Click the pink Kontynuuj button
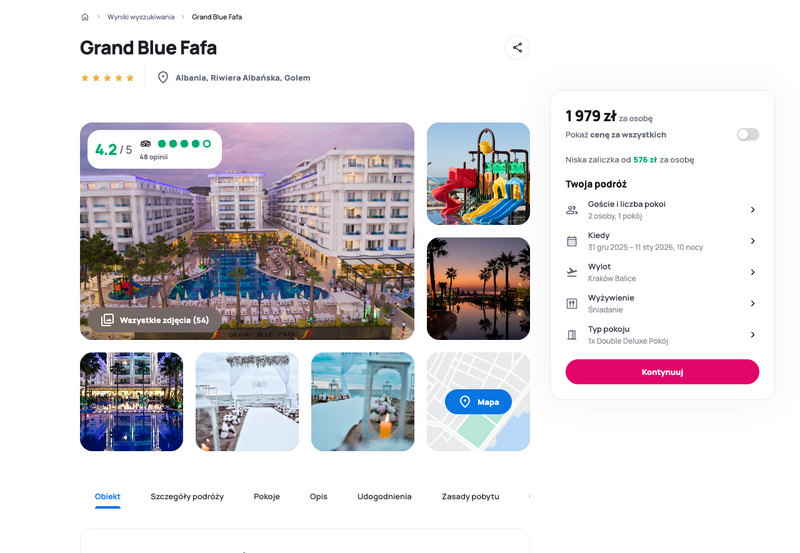 [x=662, y=372]
